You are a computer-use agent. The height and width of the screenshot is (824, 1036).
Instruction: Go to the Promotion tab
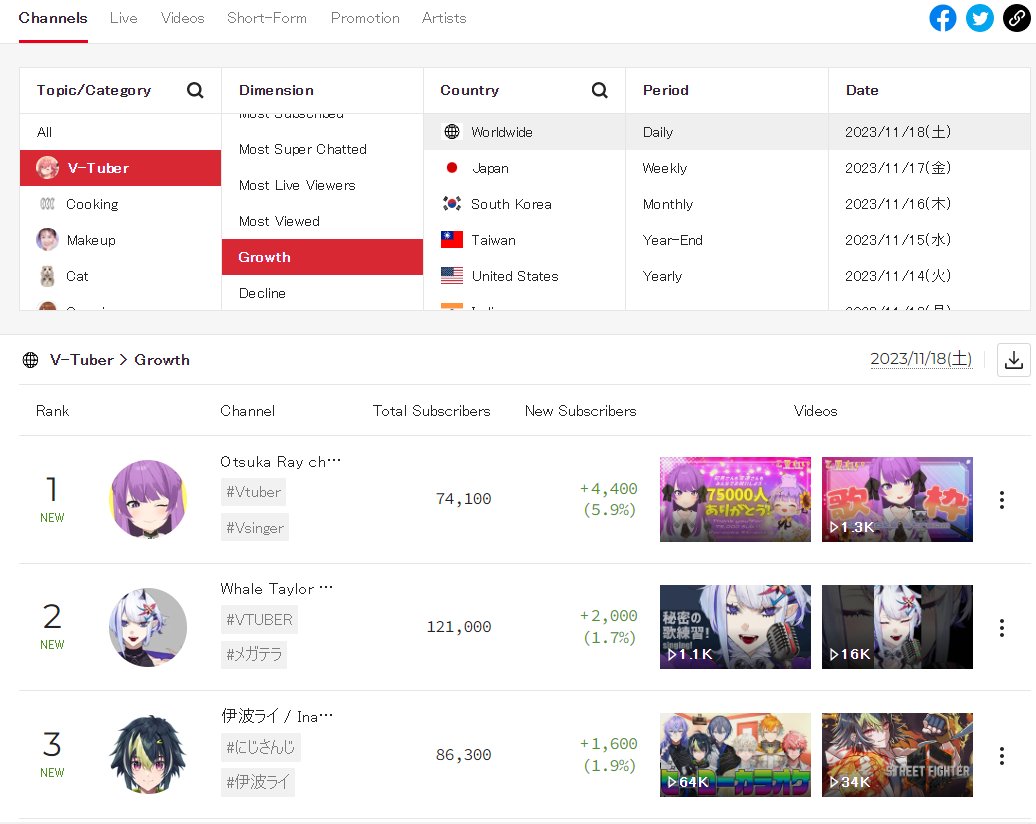(365, 19)
